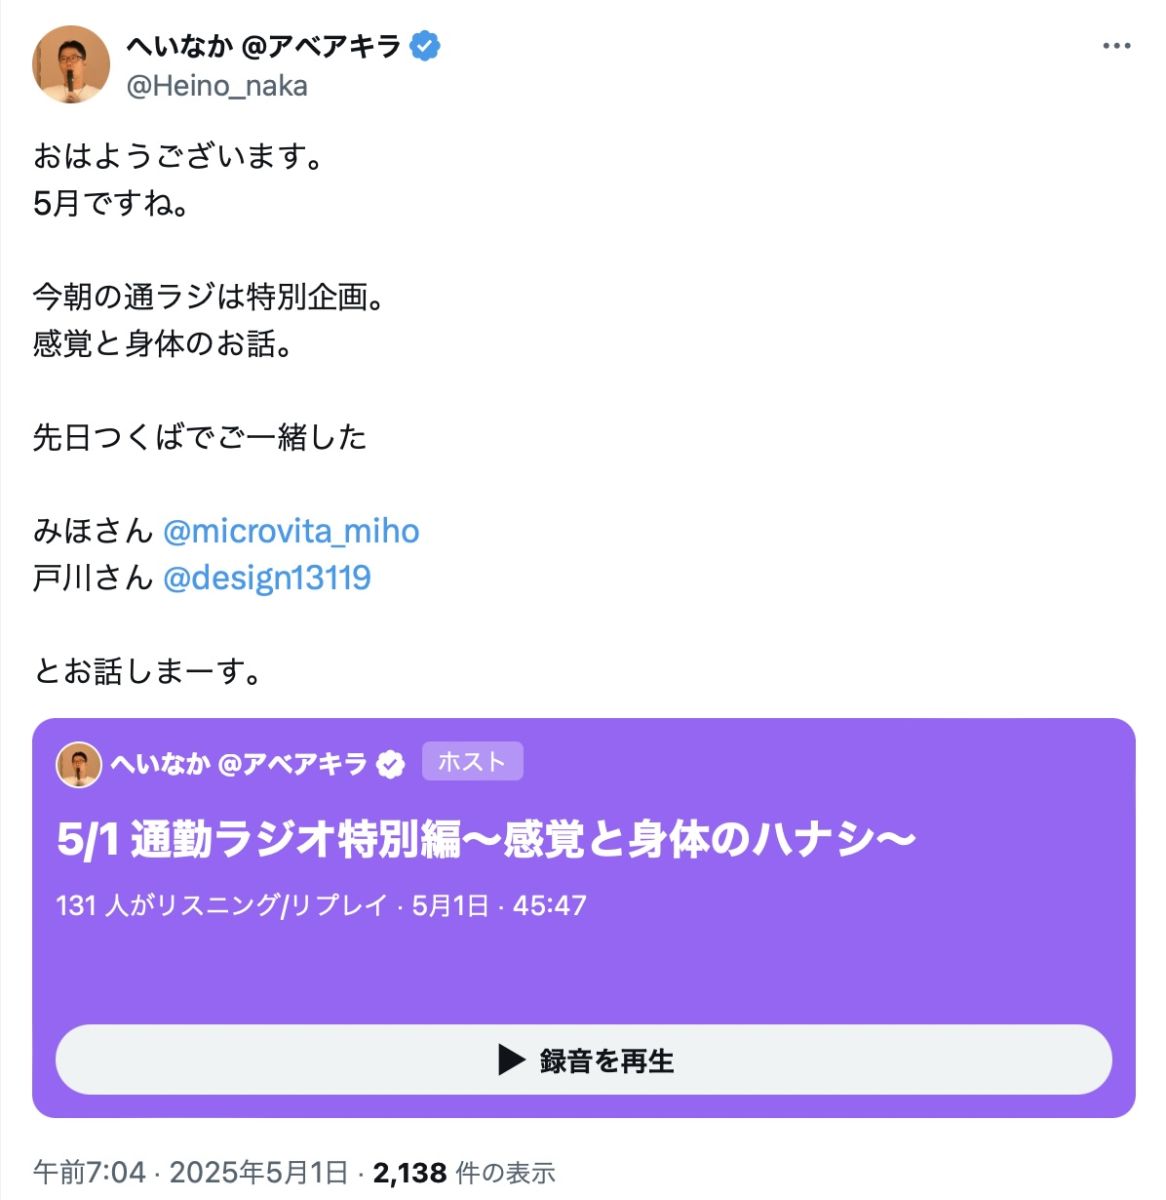Click the white verified badge in Space card

click(x=391, y=765)
